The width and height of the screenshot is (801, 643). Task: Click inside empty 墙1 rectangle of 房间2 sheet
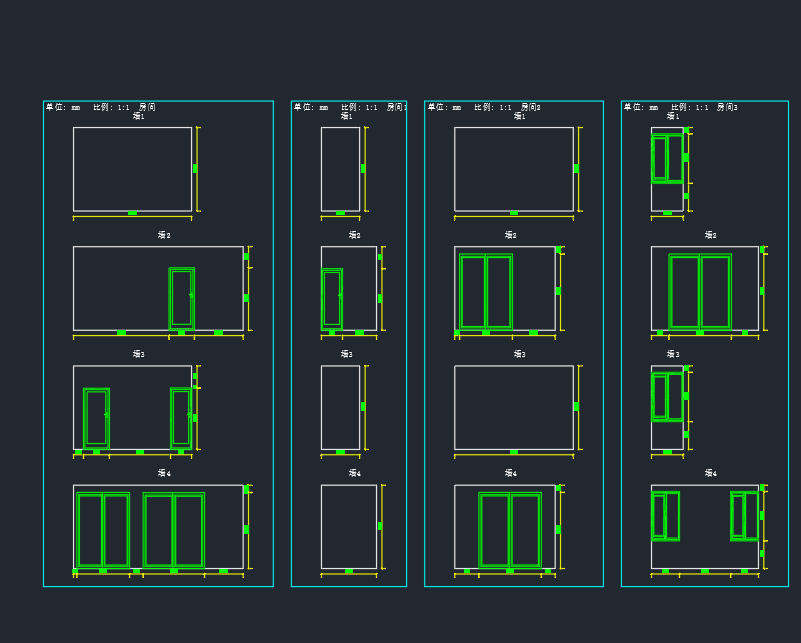coord(514,169)
